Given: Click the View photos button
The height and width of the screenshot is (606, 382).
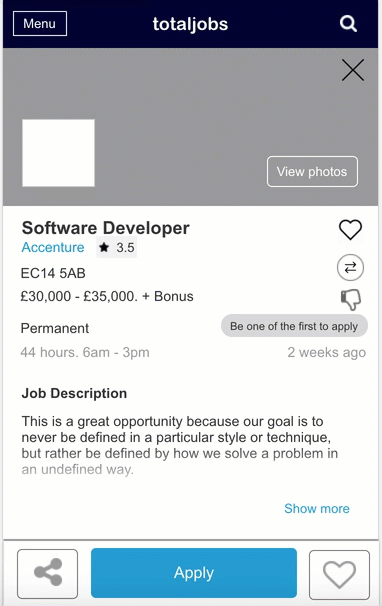Looking at the screenshot, I should [x=312, y=172].
